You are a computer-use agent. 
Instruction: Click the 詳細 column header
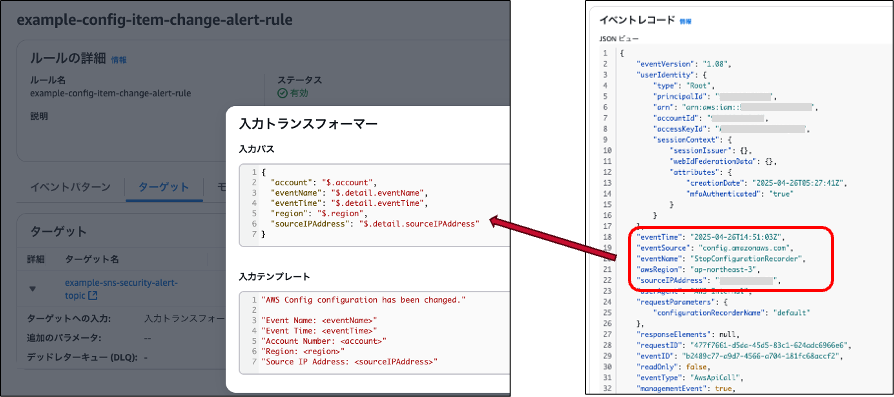pos(36,260)
